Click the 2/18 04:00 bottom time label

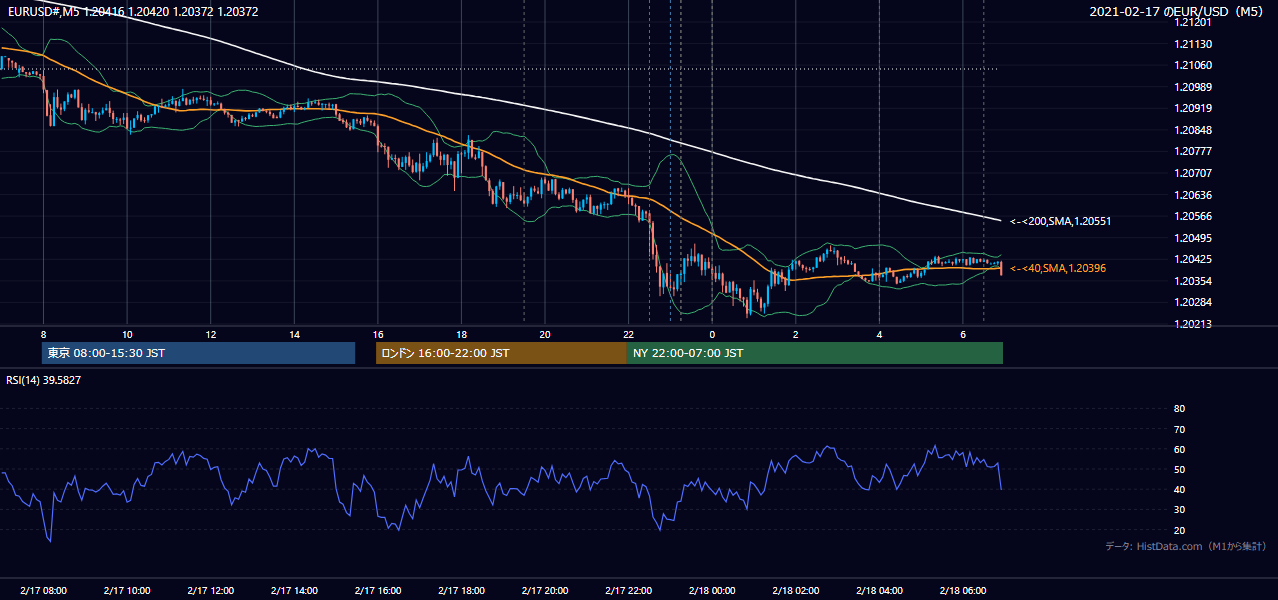[x=878, y=590]
